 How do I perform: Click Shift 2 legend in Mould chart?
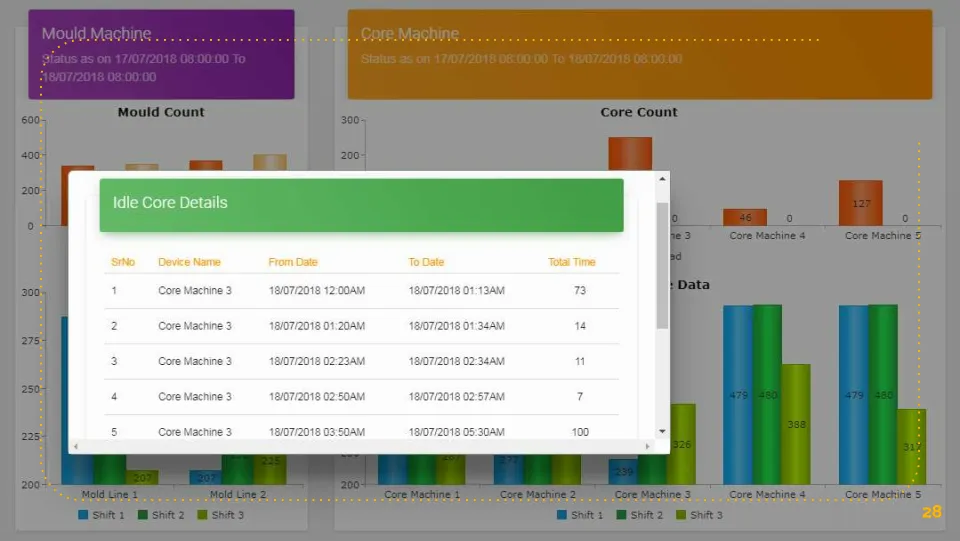161,515
